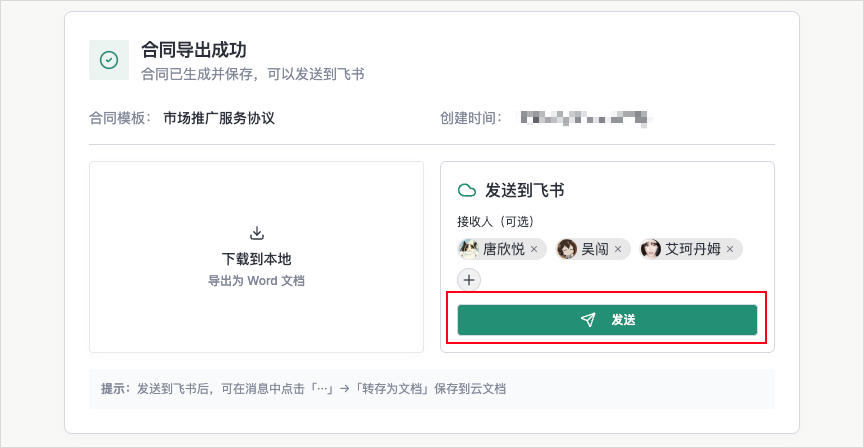864x448 pixels.
Task: Click the download arrow icon
Action: tap(256, 233)
